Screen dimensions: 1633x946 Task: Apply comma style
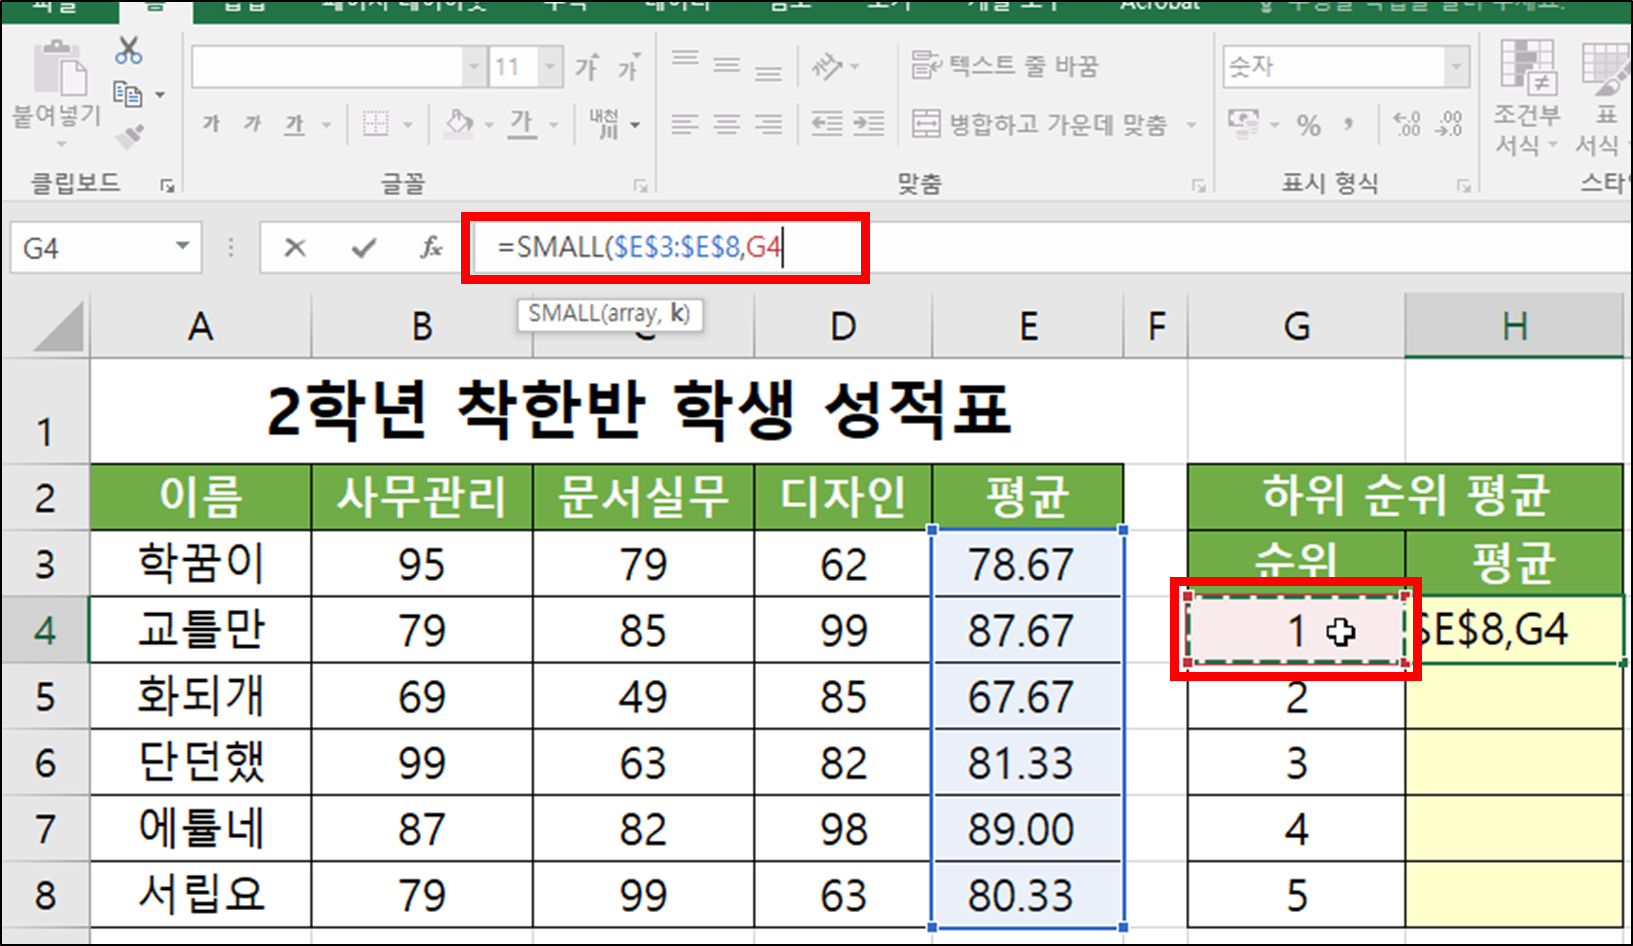click(1349, 125)
